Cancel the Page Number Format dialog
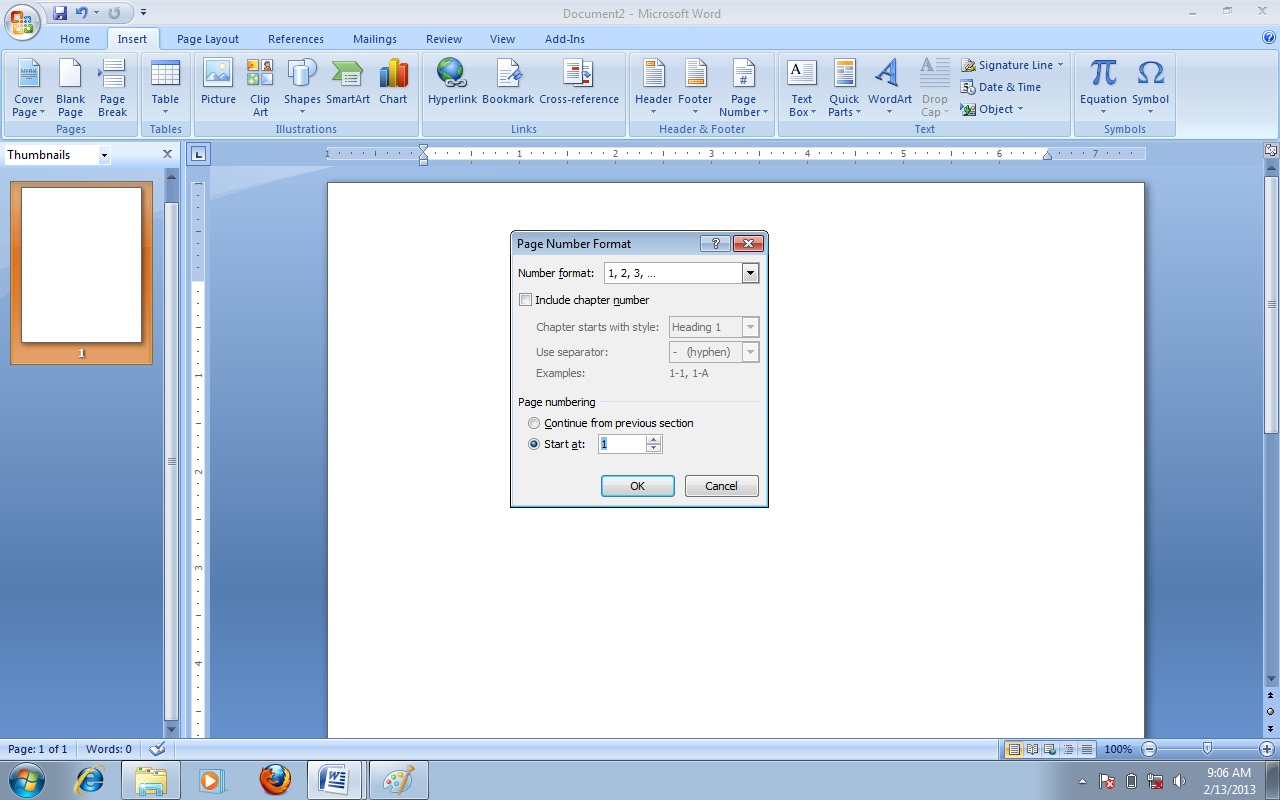1280x800 pixels. click(721, 486)
